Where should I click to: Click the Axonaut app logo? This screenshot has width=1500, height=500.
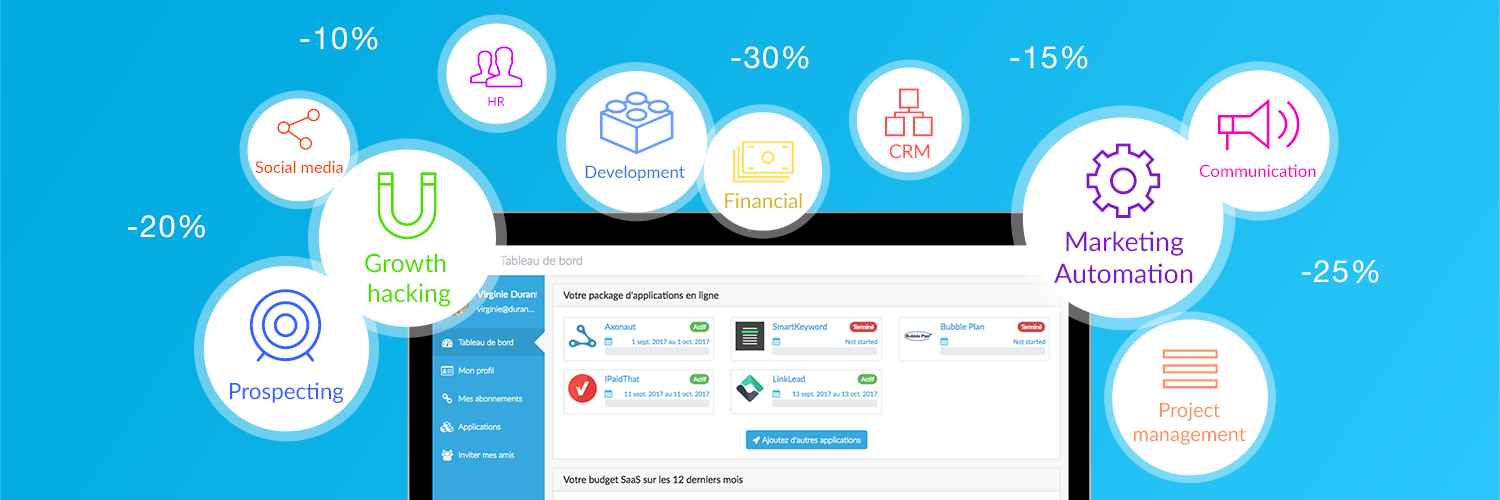pos(582,336)
